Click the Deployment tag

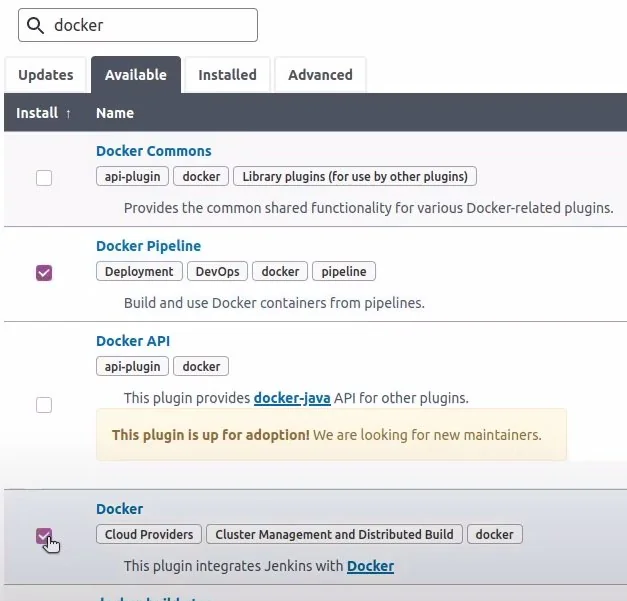[139, 272]
